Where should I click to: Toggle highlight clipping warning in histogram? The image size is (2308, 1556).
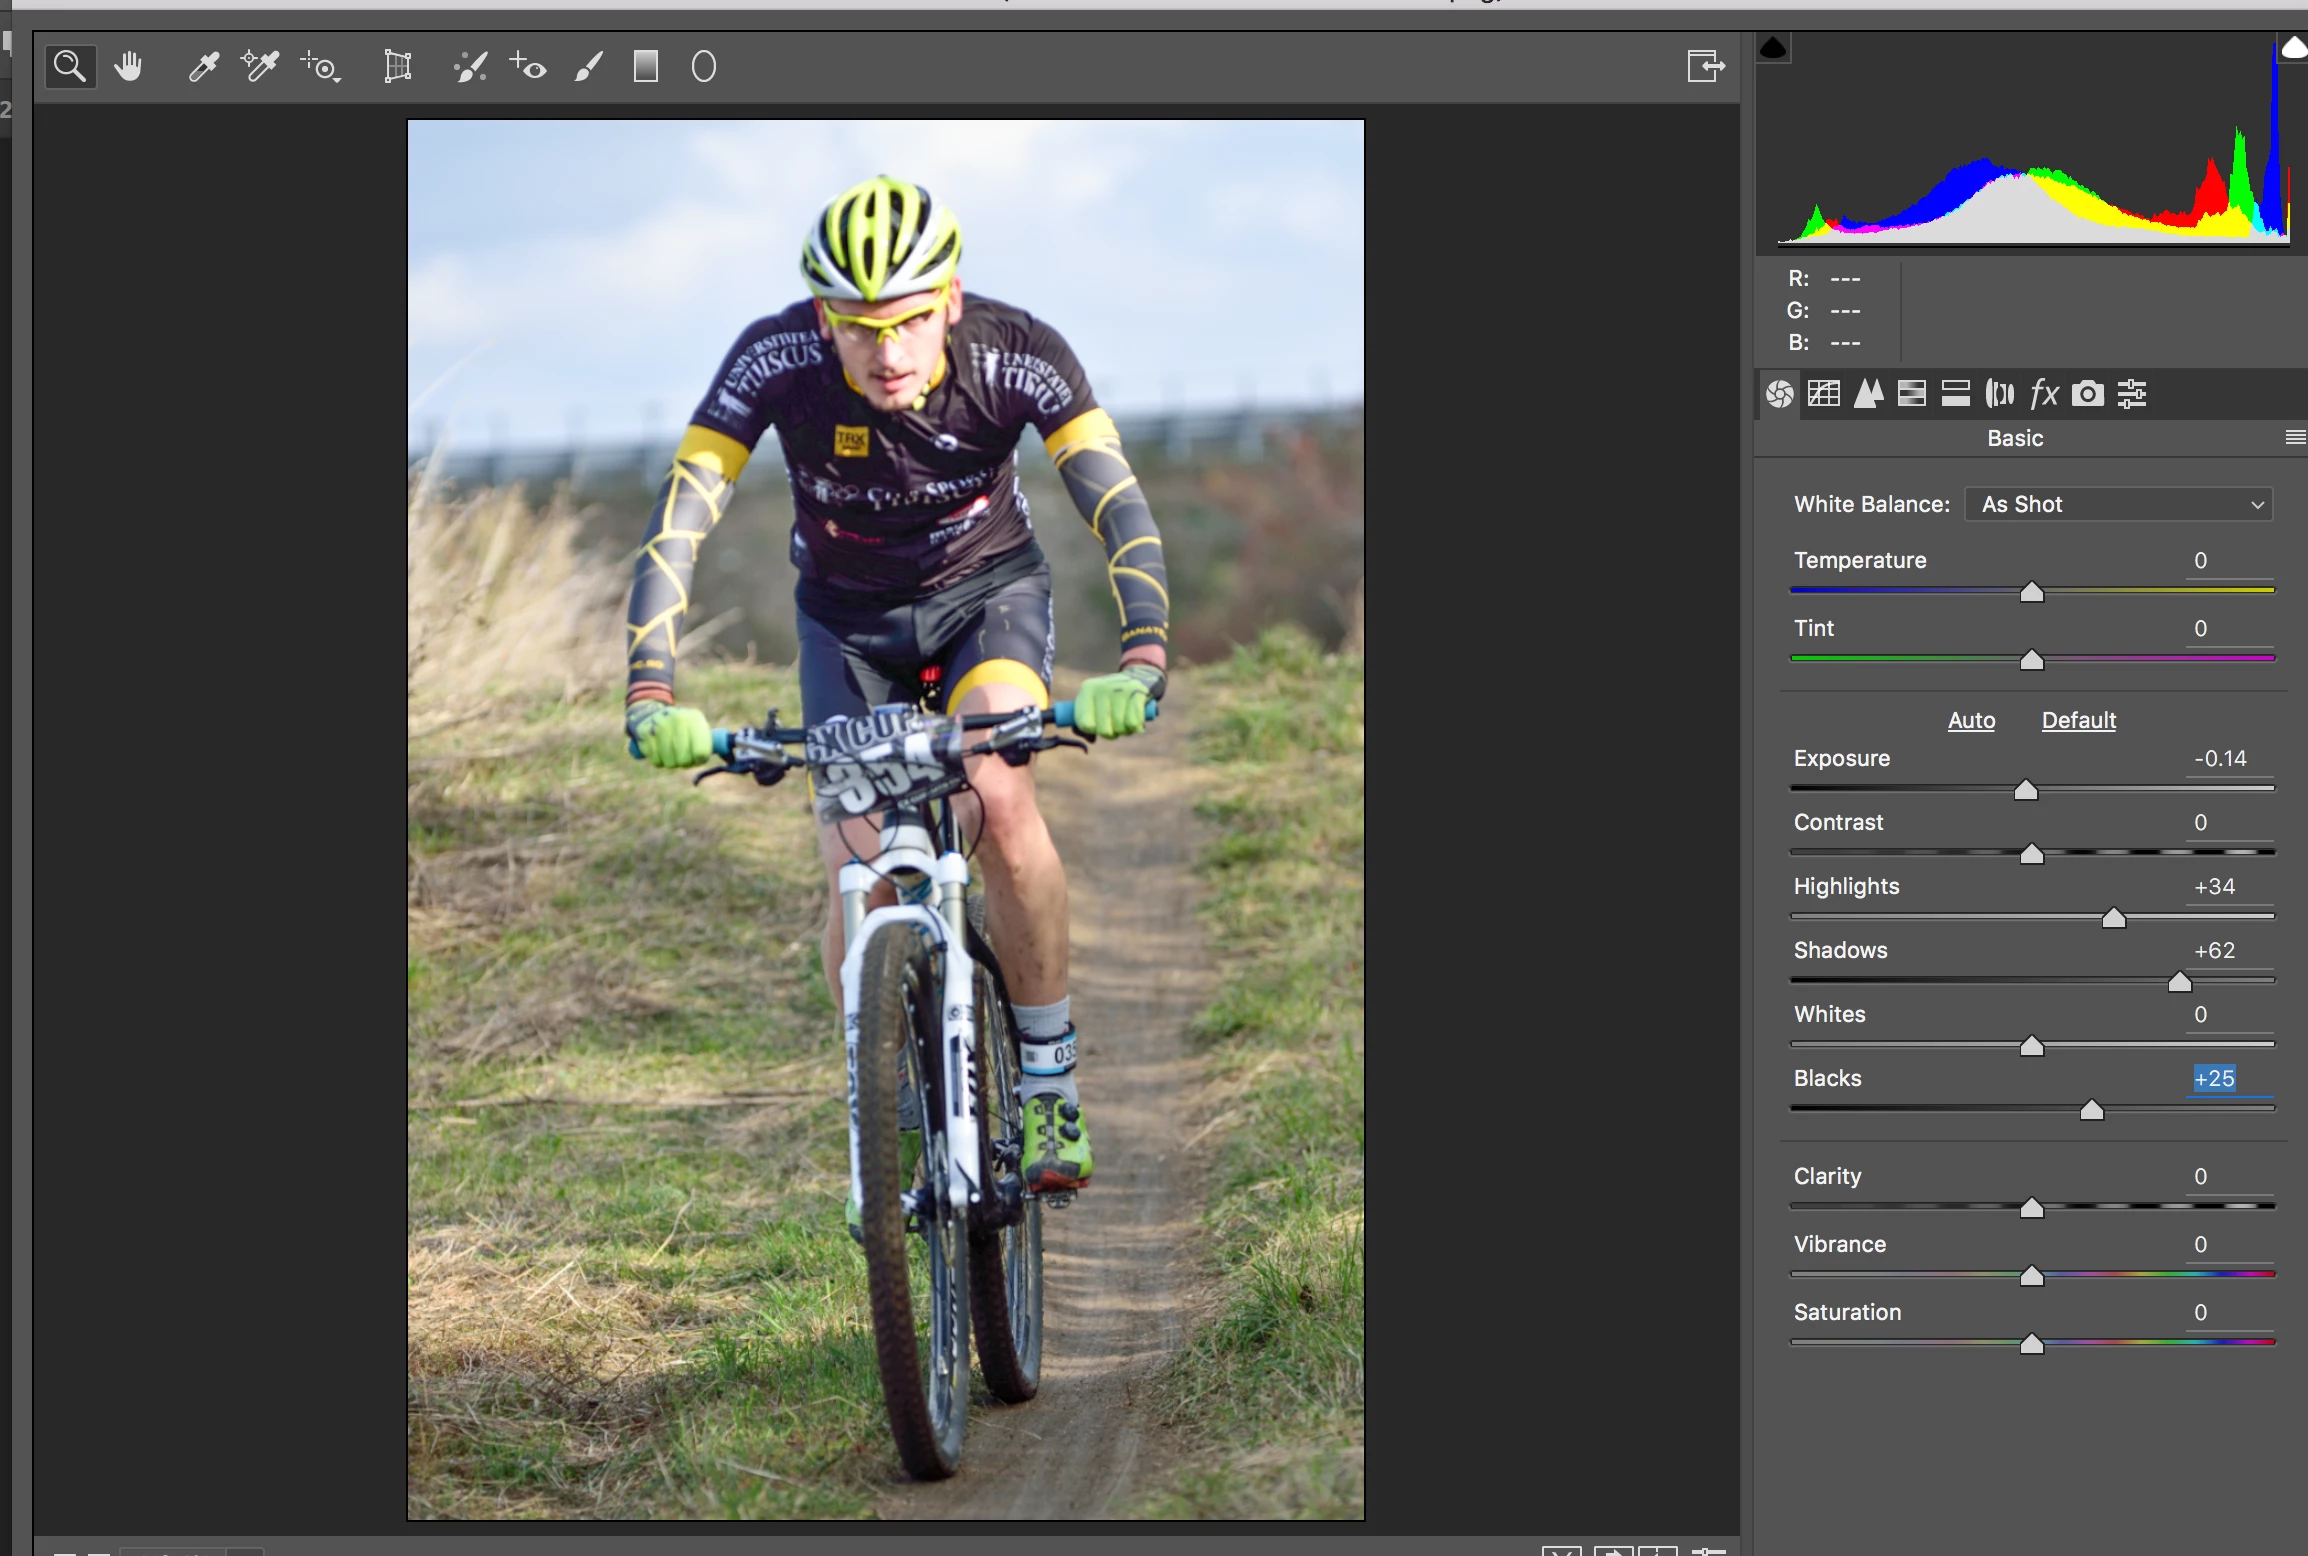pyautogui.click(x=2293, y=48)
